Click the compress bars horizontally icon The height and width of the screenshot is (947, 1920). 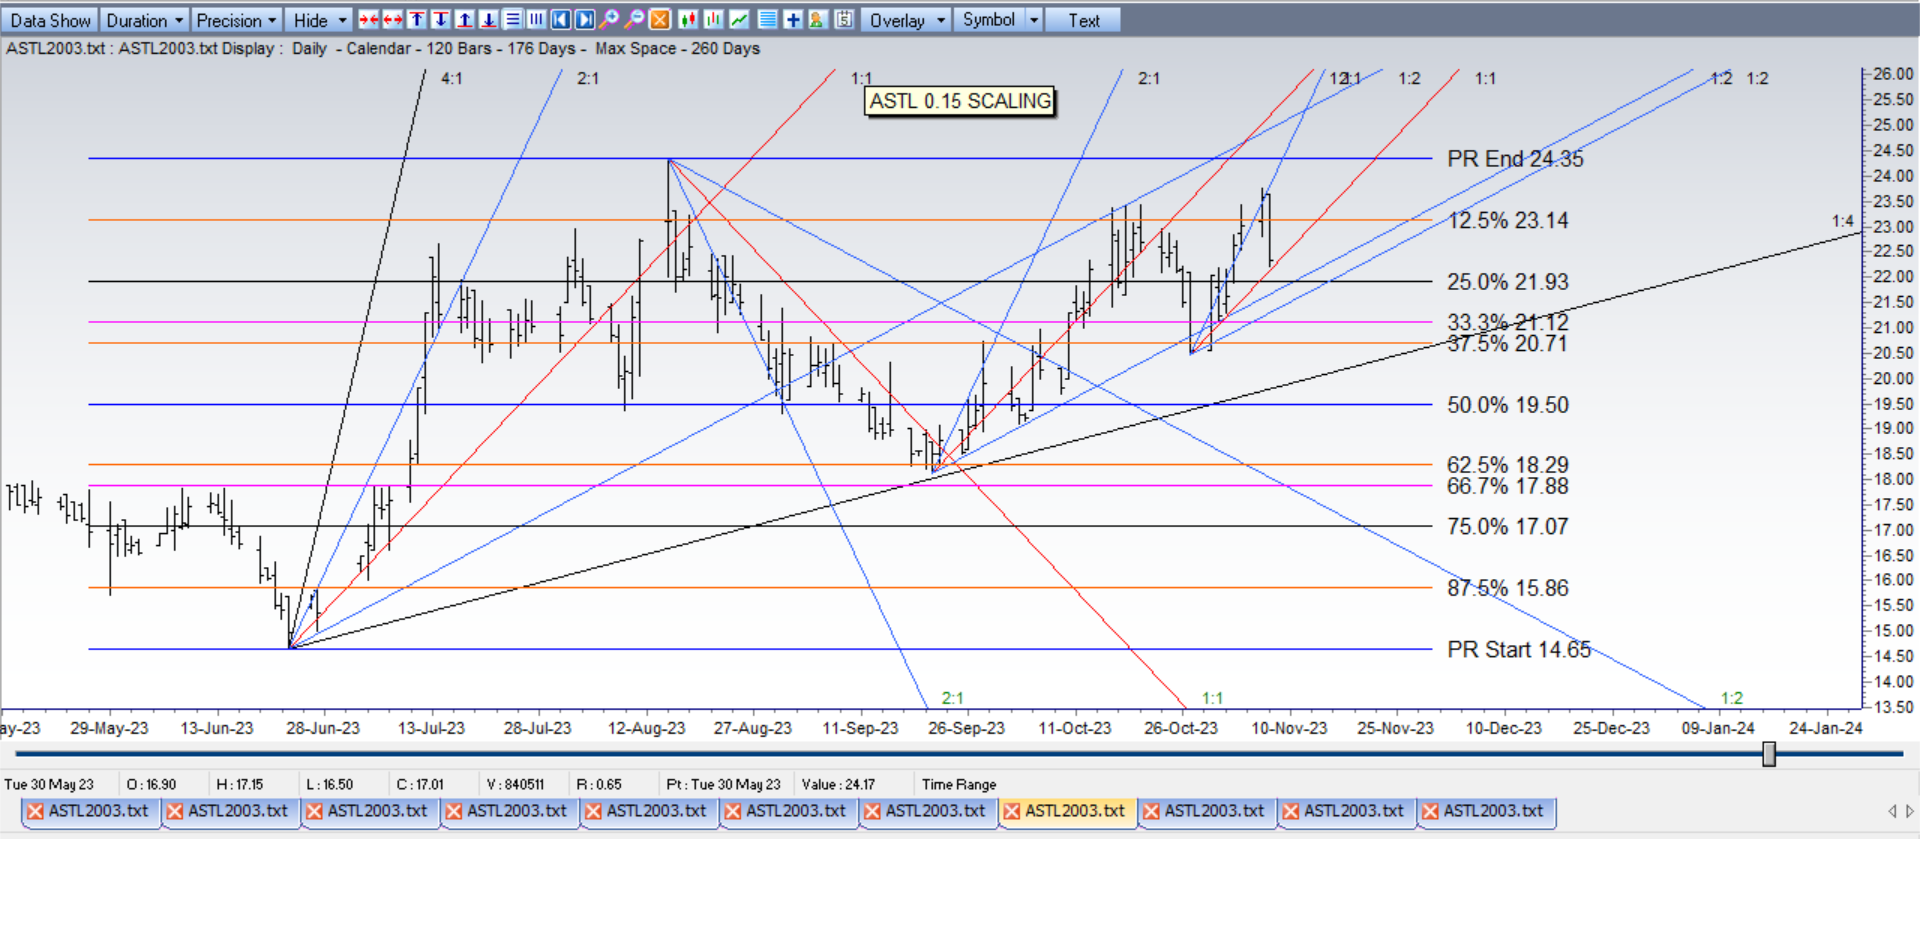tap(368, 20)
